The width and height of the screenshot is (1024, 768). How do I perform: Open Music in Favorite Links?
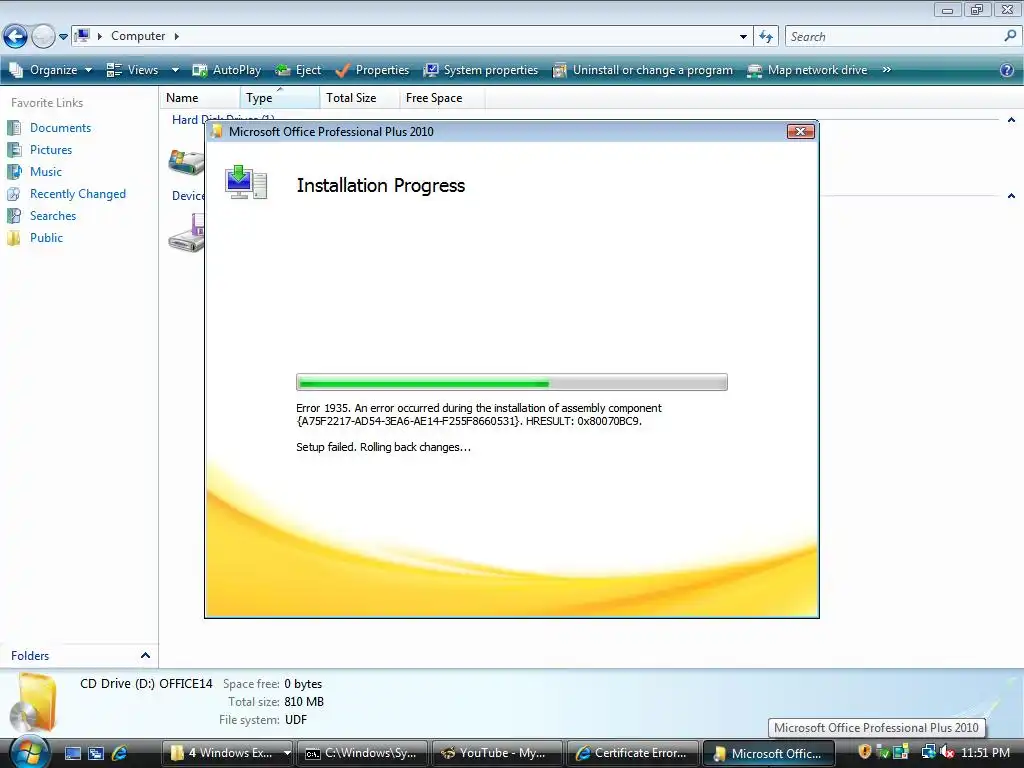click(46, 172)
